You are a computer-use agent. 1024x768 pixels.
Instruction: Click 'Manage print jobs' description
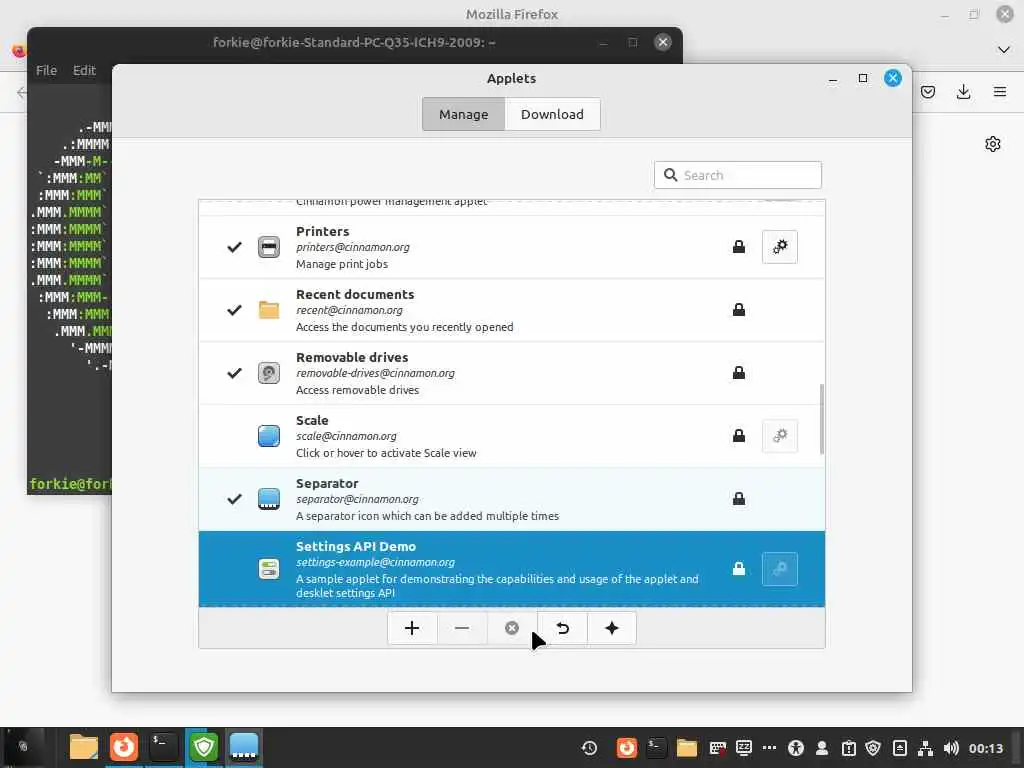(342, 264)
